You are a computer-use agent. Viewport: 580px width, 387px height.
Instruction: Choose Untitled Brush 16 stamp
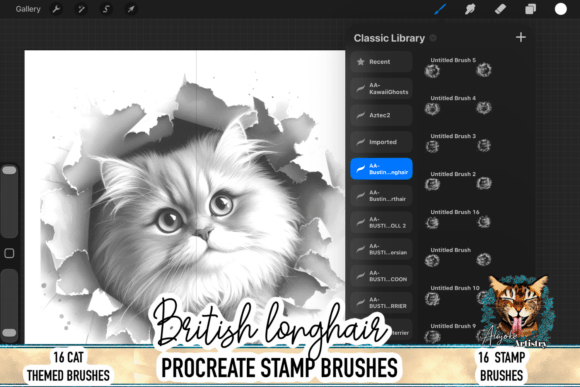tap(458, 219)
